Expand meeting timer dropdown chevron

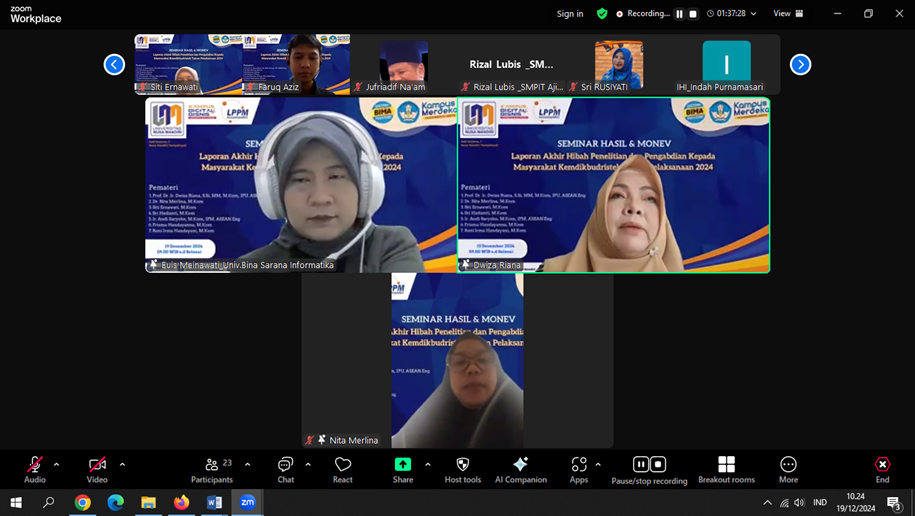(754, 14)
